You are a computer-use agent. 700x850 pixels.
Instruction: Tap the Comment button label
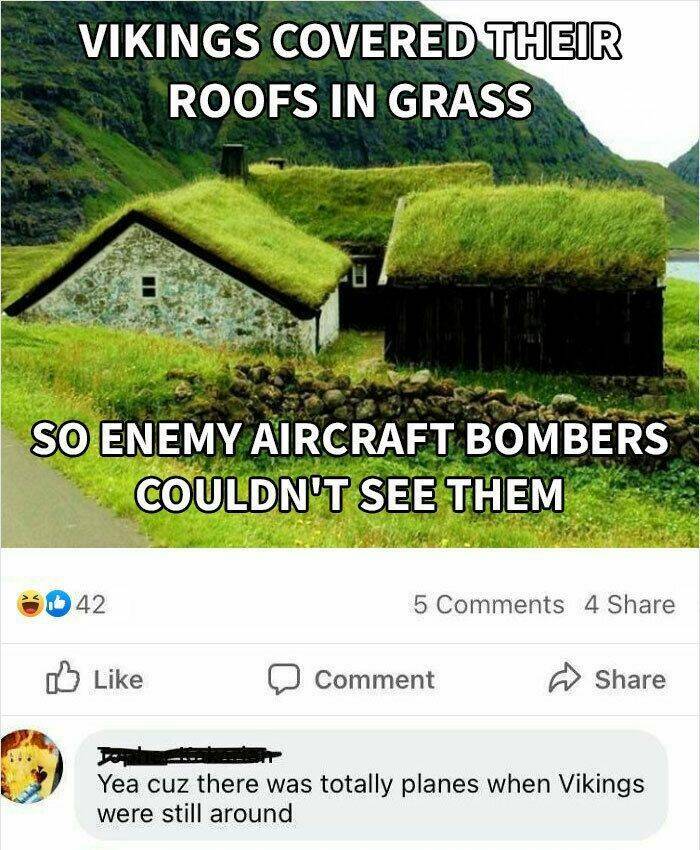(x=374, y=680)
